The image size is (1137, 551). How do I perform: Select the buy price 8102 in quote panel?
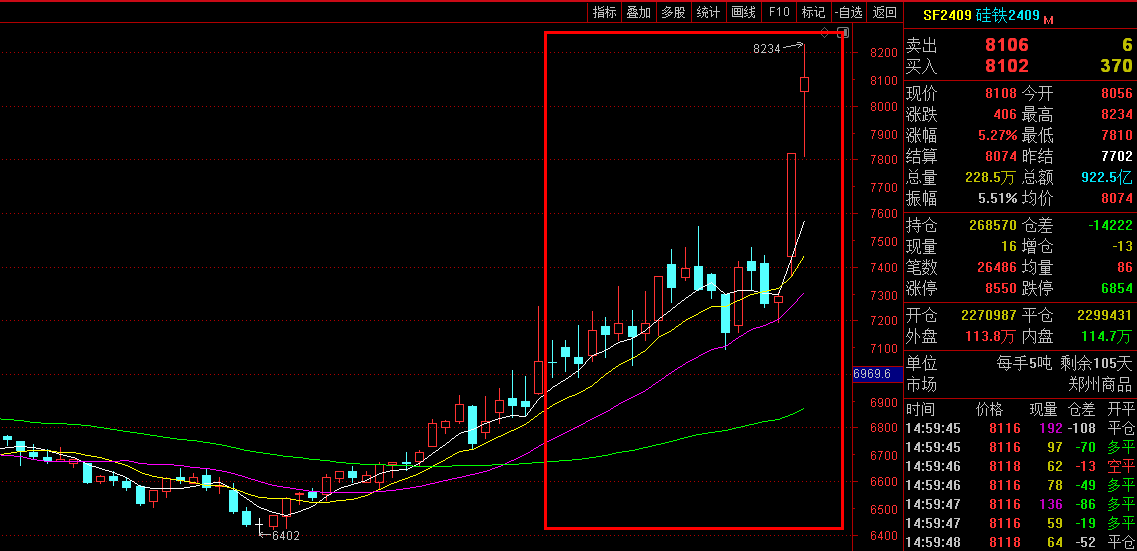coord(1006,66)
